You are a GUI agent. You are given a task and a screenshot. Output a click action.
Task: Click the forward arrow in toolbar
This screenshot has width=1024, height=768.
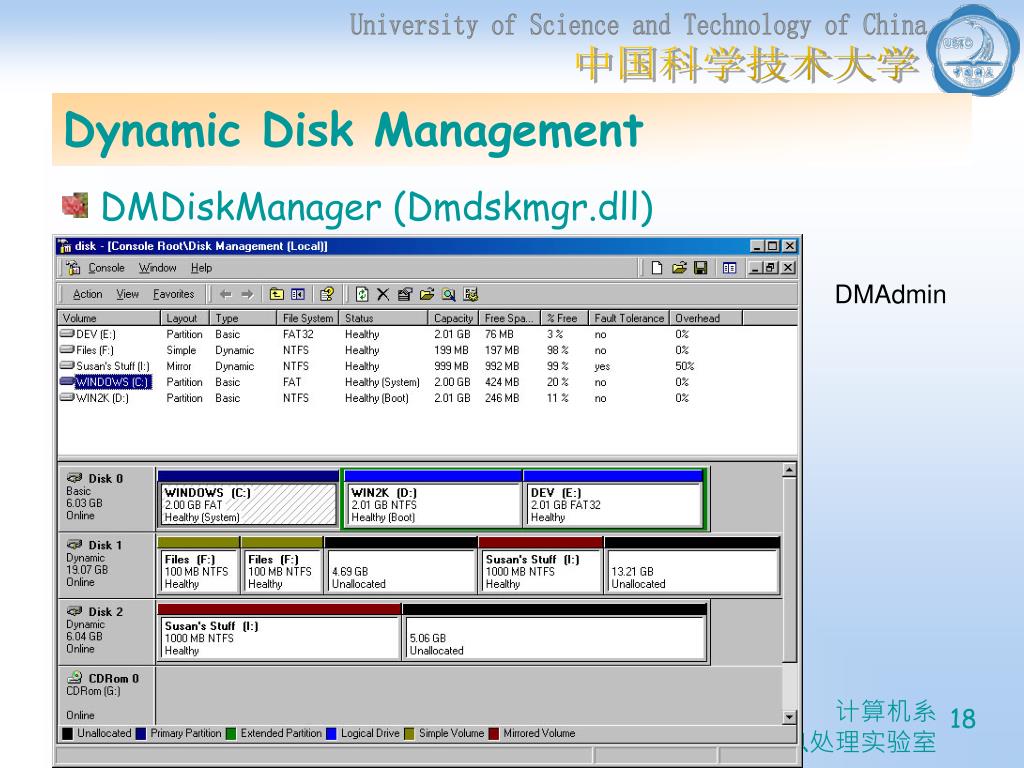(x=247, y=295)
